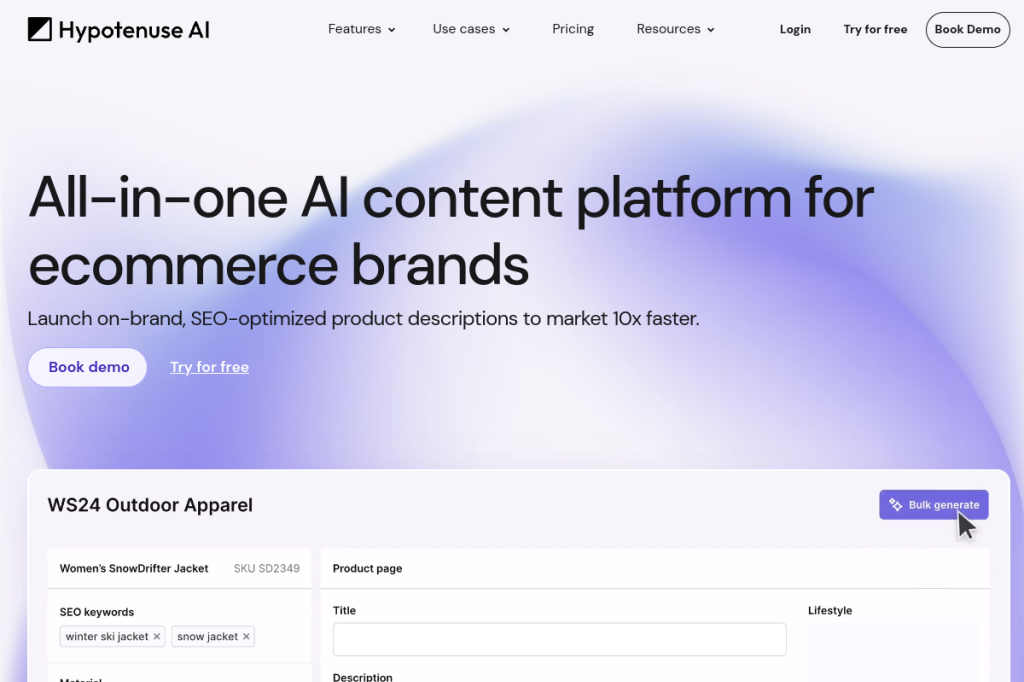Click the chevron next to Features
The width and height of the screenshot is (1024, 682).
point(391,30)
